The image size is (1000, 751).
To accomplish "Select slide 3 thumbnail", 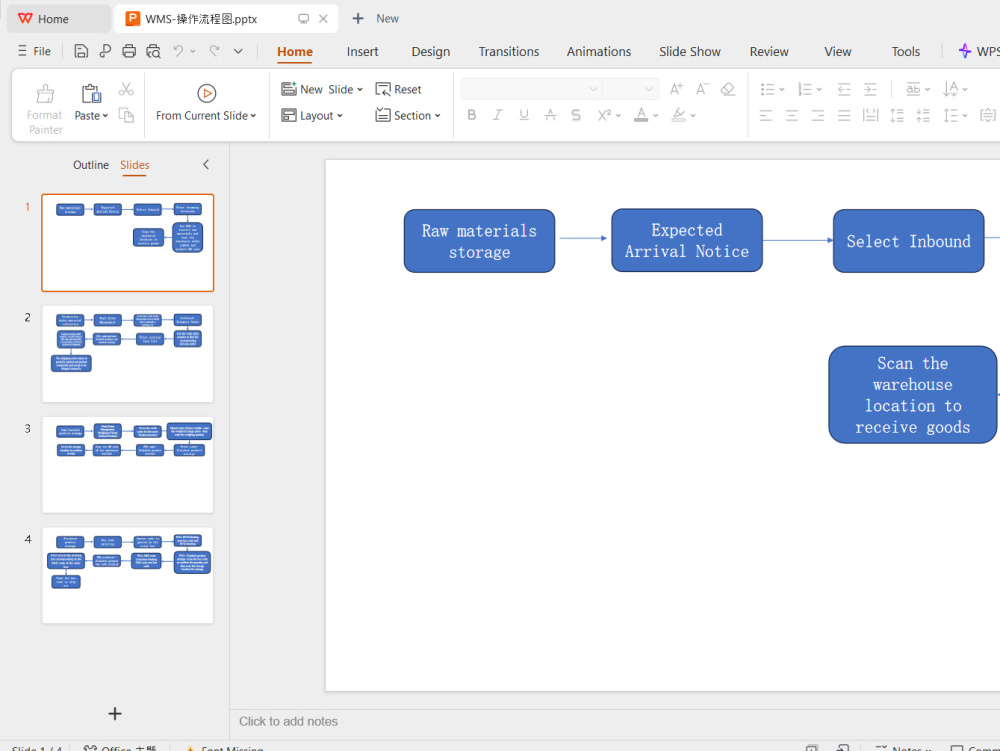I will pos(128,465).
